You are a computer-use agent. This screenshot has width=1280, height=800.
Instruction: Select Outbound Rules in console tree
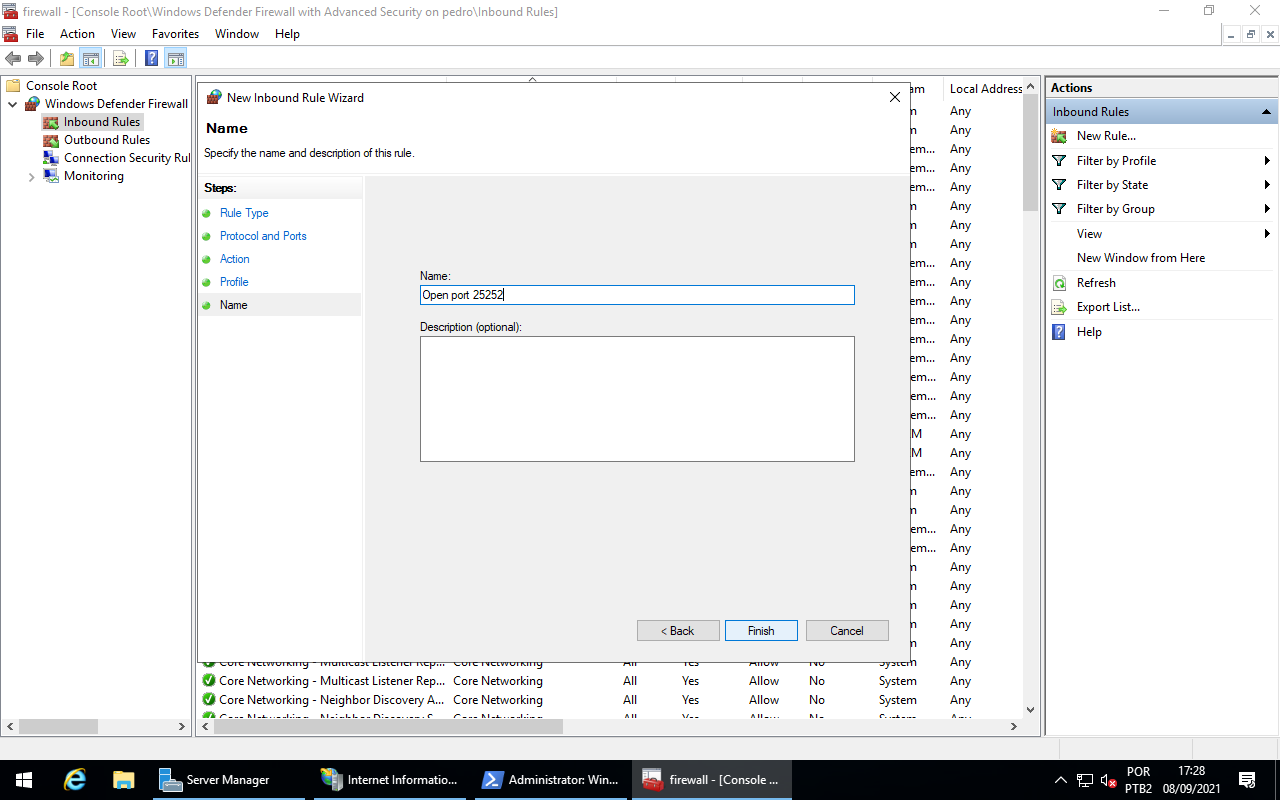106,140
